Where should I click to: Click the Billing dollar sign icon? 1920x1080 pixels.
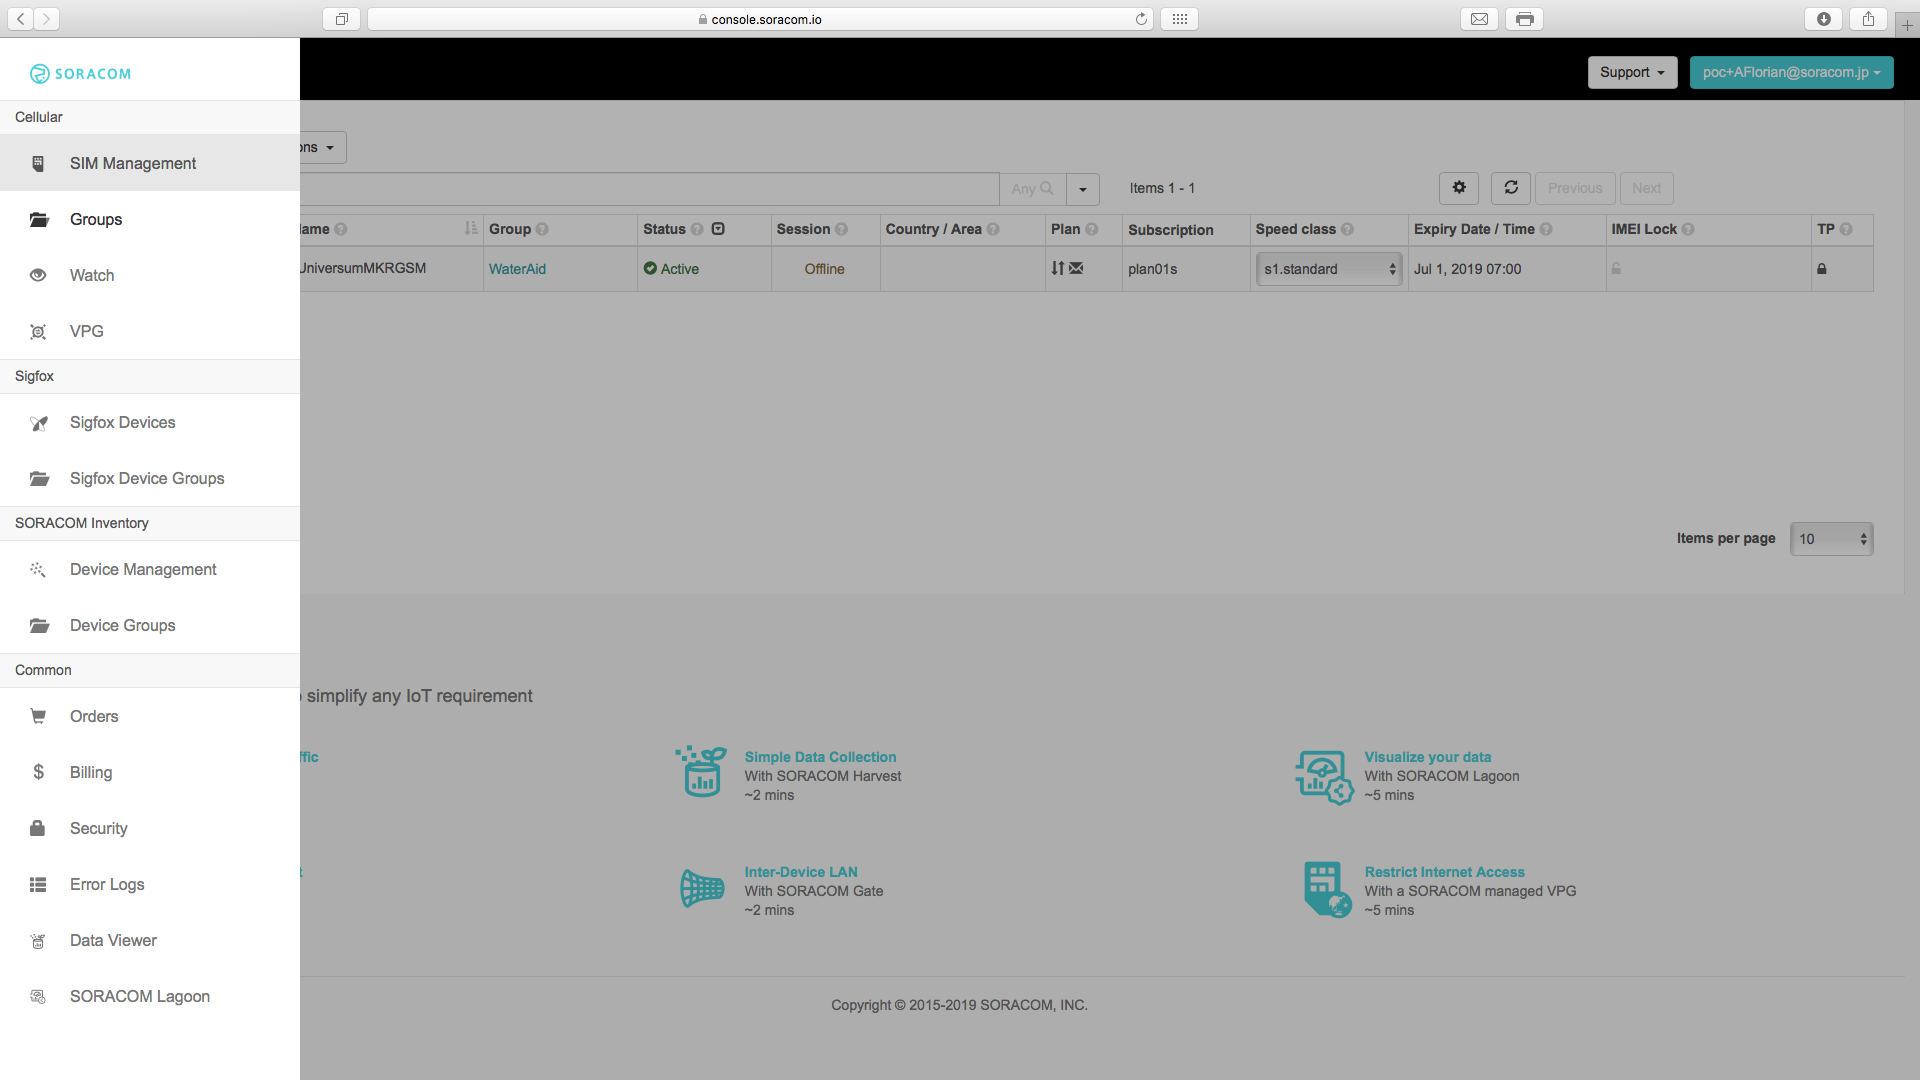pyautogui.click(x=38, y=772)
